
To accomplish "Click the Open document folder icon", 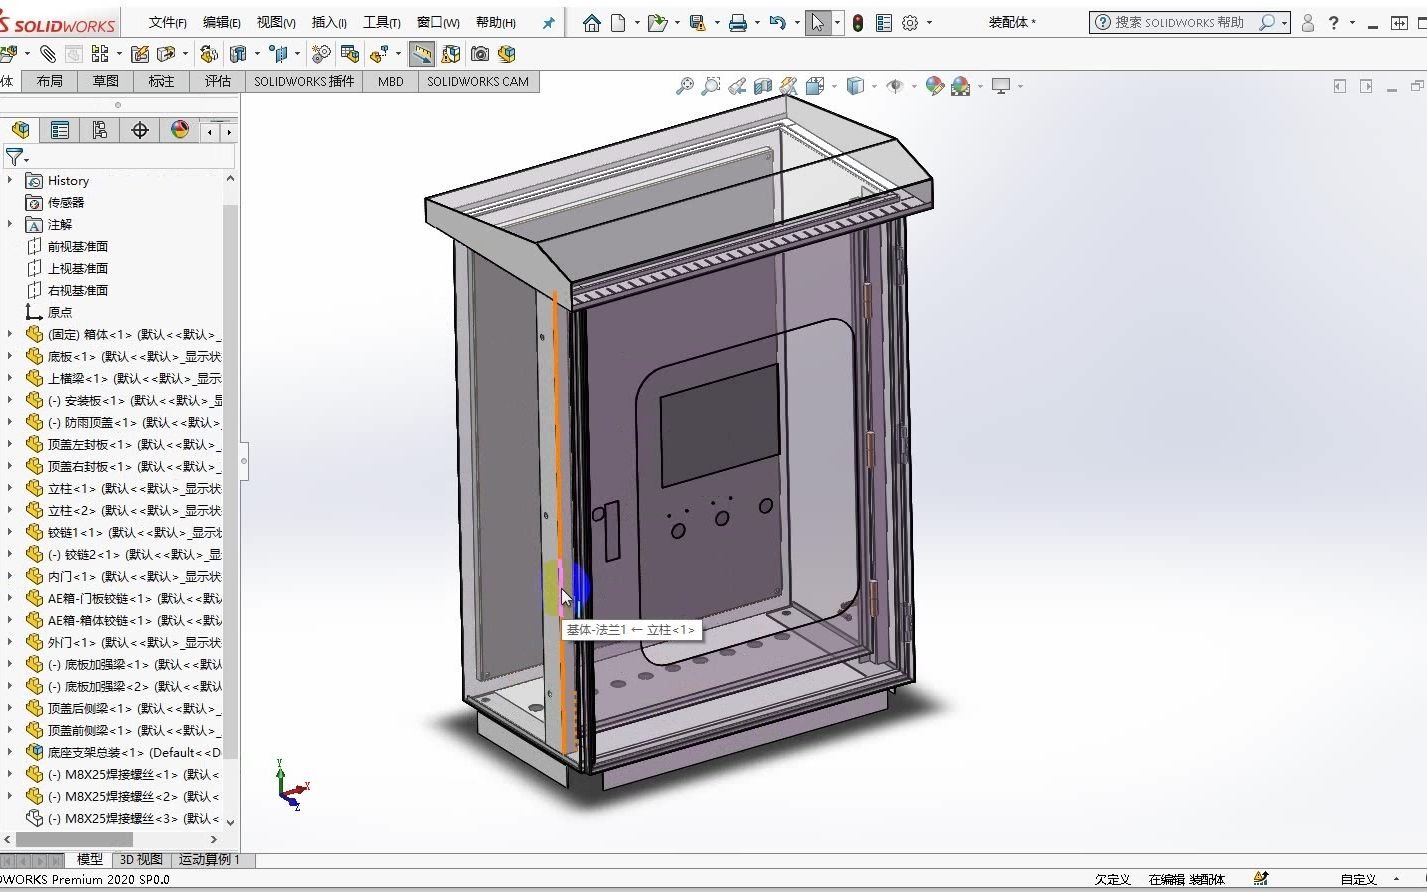I will click(x=657, y=22).
